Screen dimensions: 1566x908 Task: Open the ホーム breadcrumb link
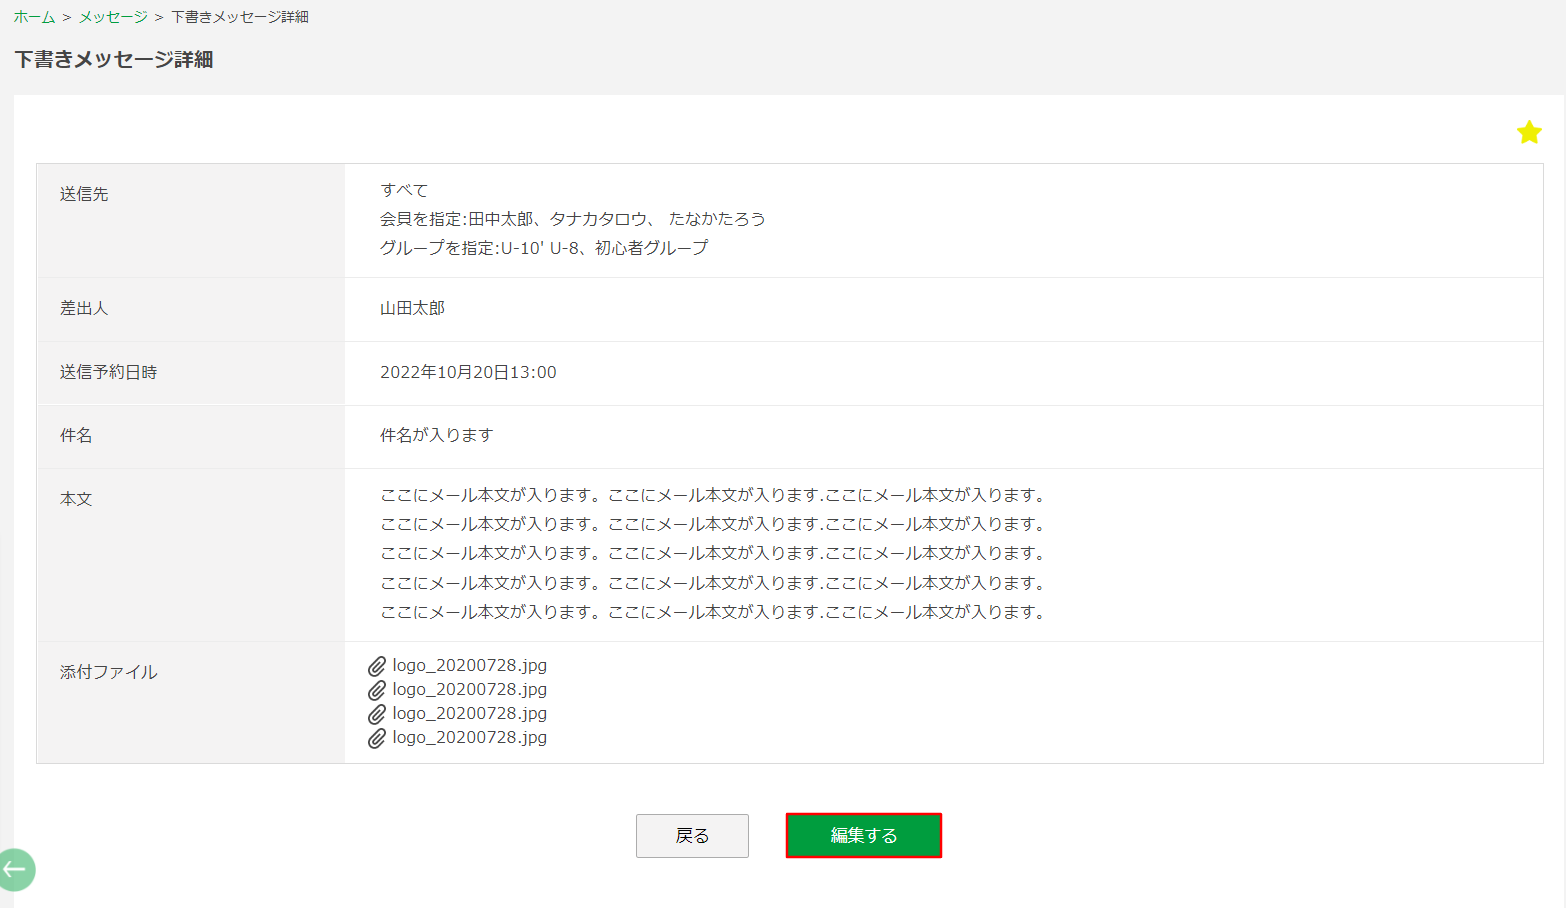coord(34,17)
